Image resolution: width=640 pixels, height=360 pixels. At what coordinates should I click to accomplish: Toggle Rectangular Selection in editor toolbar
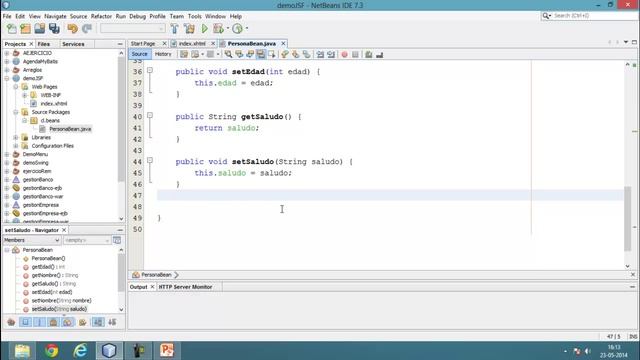[271, 54]
